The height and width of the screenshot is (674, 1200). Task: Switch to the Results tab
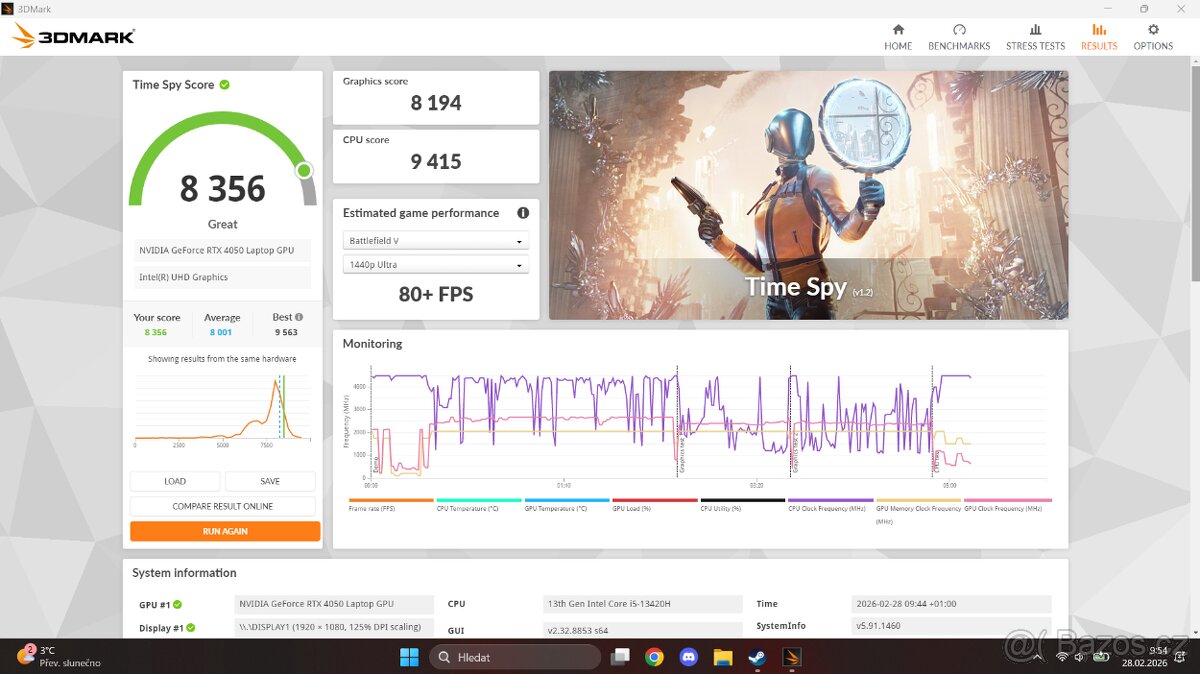[1098, 38]
